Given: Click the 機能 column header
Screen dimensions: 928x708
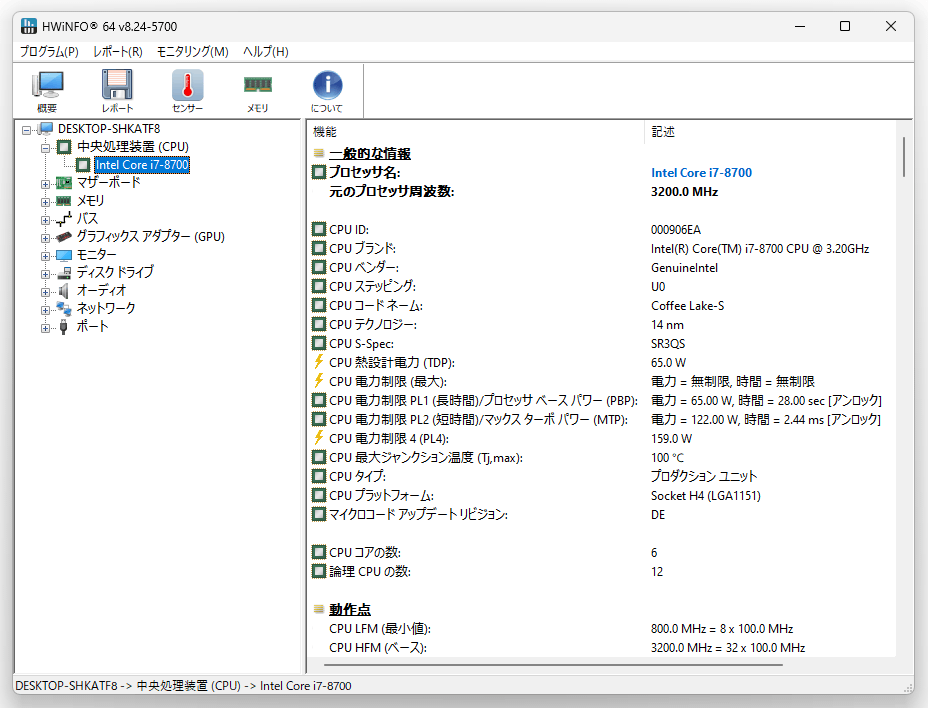Looking at the screenshot, I should pos(476,131).
